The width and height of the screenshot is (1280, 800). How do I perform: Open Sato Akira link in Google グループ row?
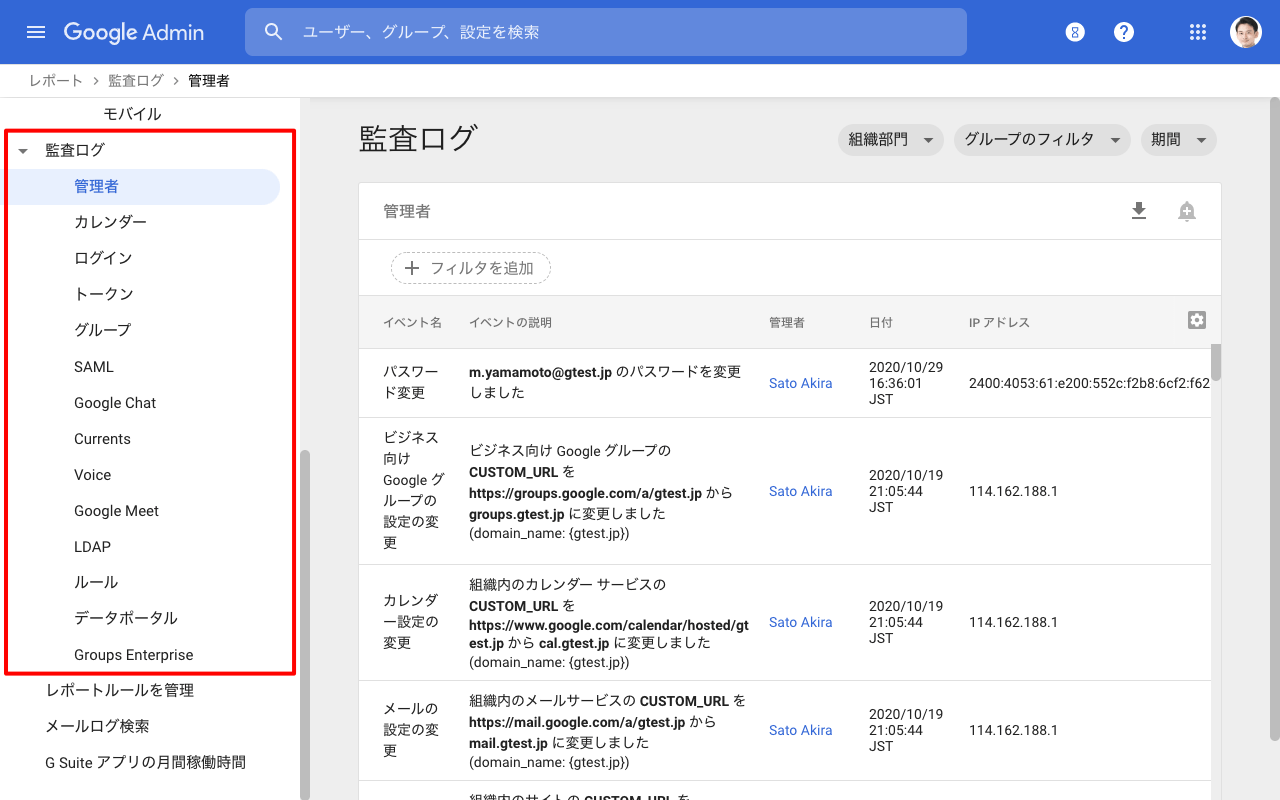tap(801, 491)
